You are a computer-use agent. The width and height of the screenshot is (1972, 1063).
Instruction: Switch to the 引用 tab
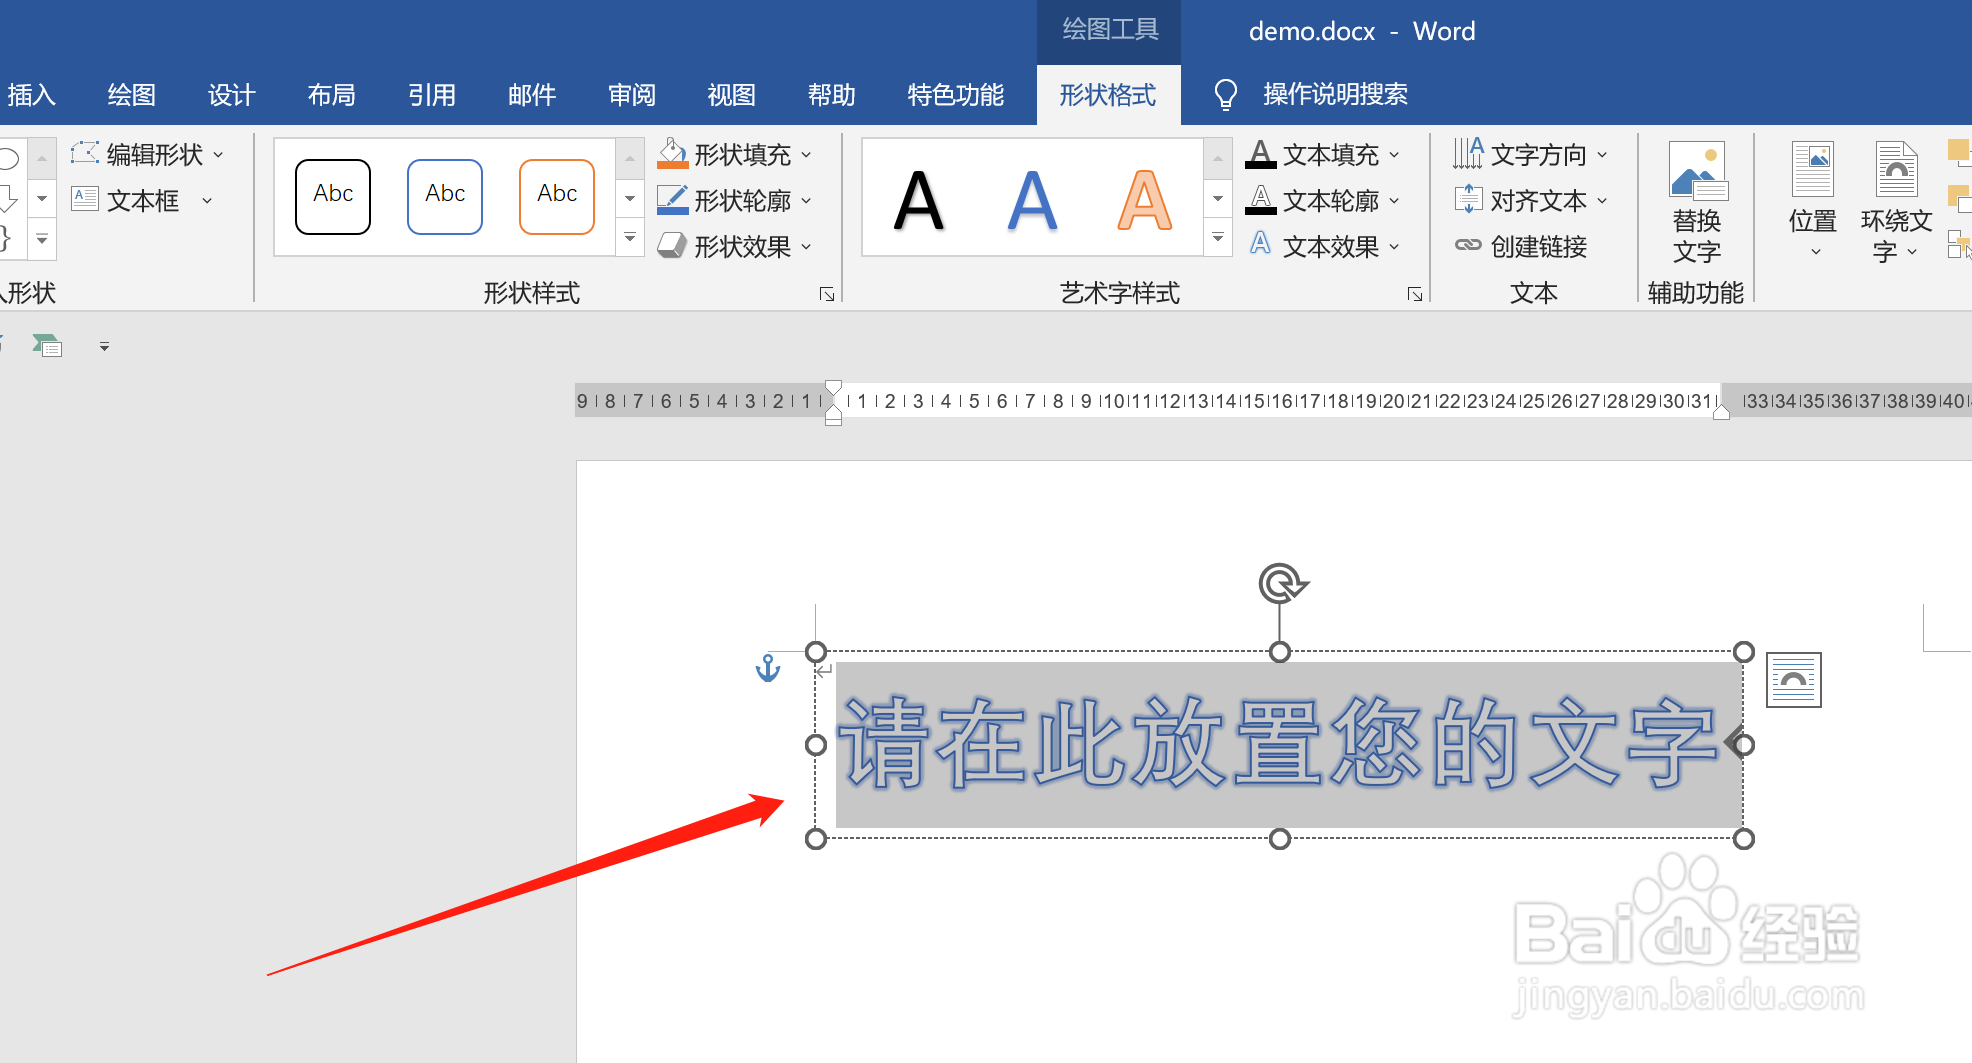coord(432,95)
